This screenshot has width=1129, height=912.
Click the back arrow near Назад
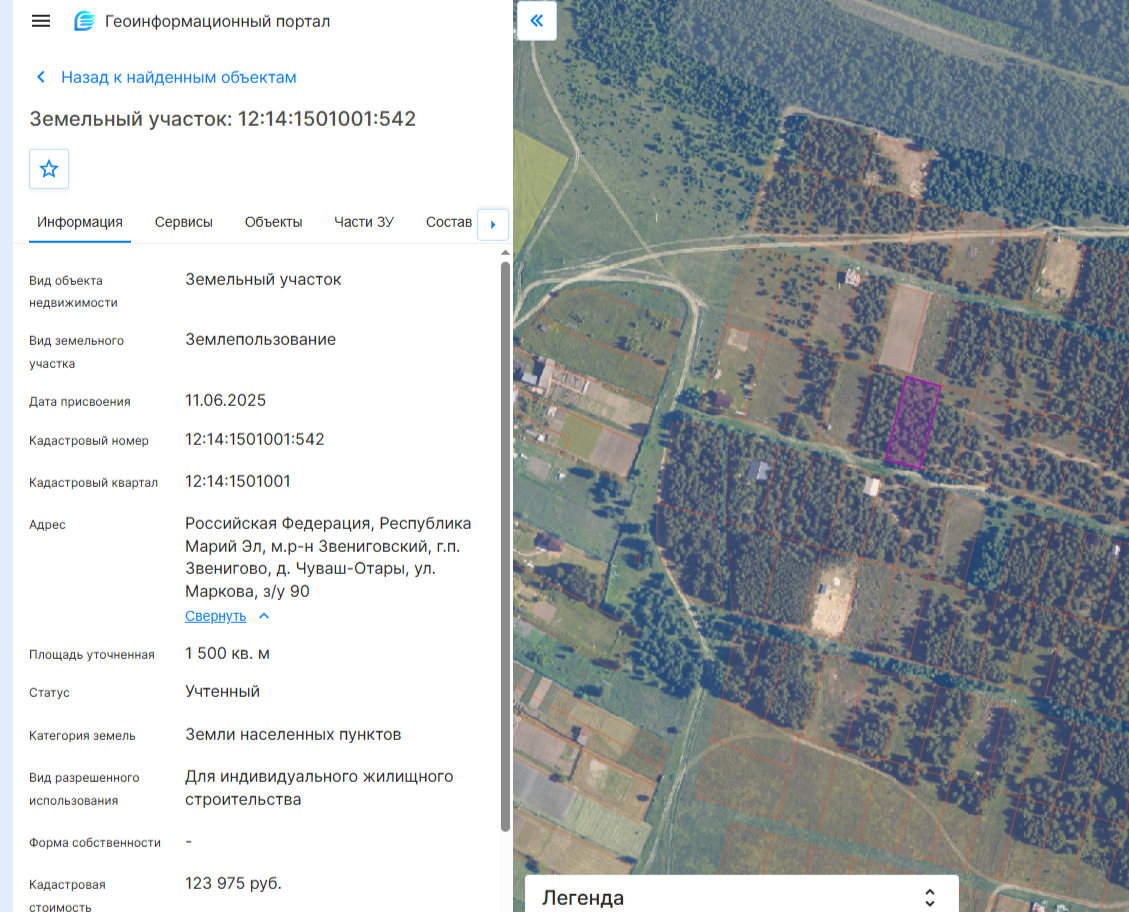click(41, 77)
